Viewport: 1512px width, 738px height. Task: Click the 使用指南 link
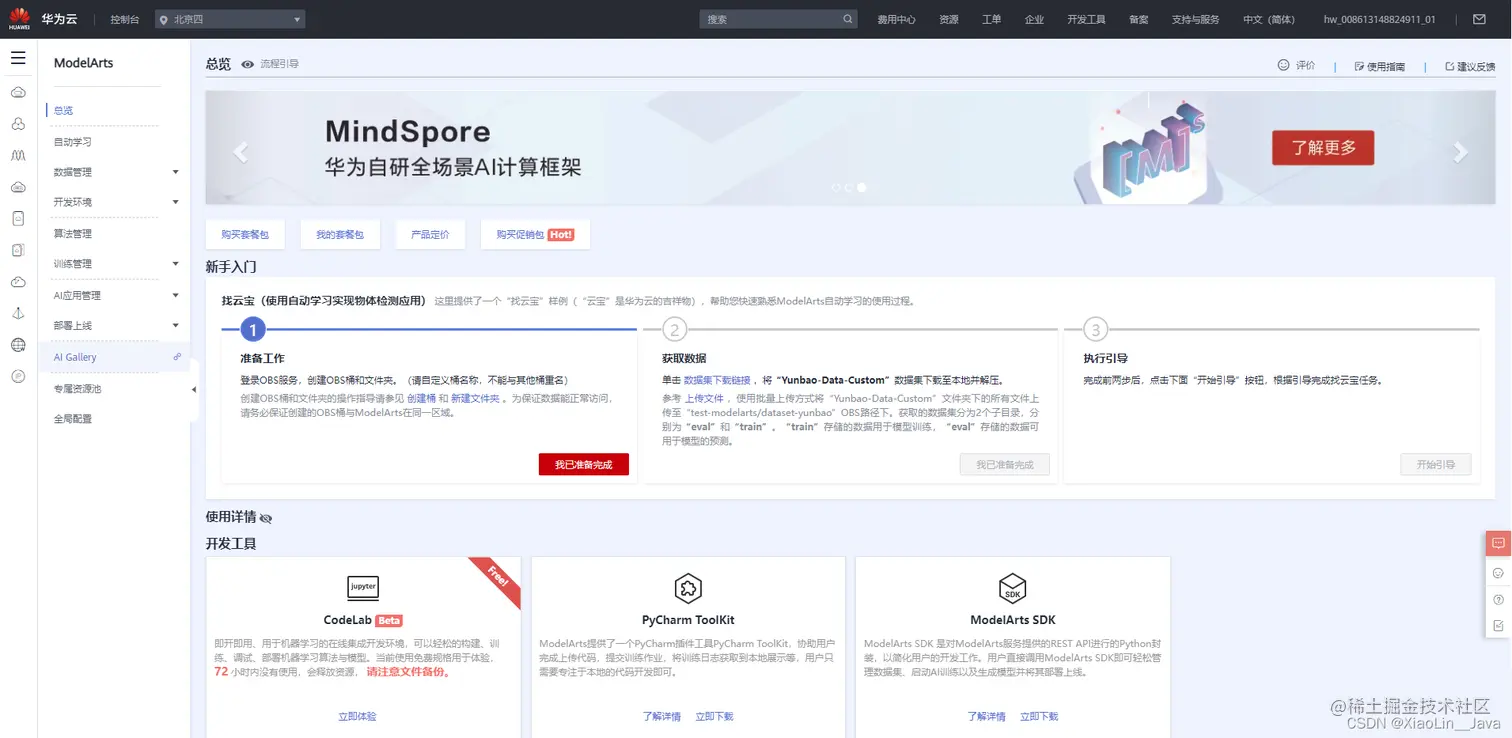[1379, 66]
